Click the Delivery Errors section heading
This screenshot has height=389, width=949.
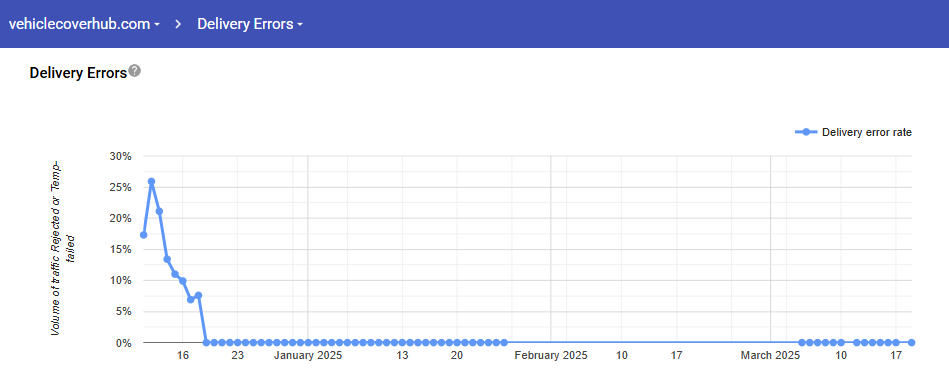(78, 73)
